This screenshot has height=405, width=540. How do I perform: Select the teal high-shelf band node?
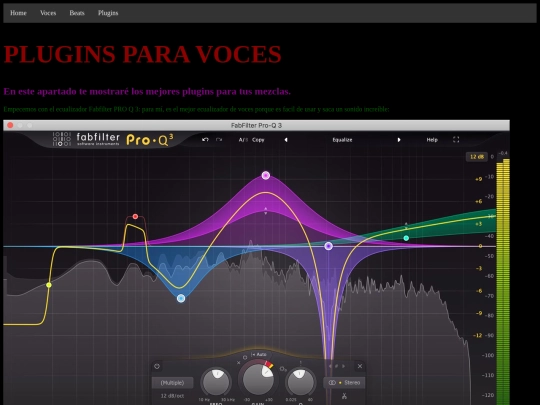406,238
